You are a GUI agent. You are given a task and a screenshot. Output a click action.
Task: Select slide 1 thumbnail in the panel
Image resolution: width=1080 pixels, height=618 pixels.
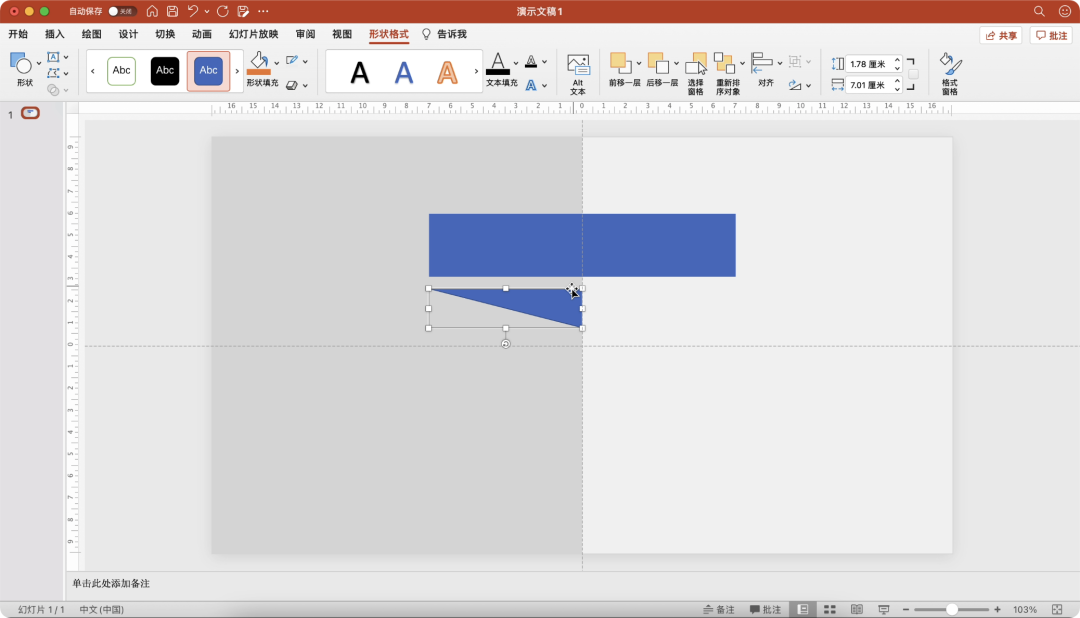pos(30,113)
